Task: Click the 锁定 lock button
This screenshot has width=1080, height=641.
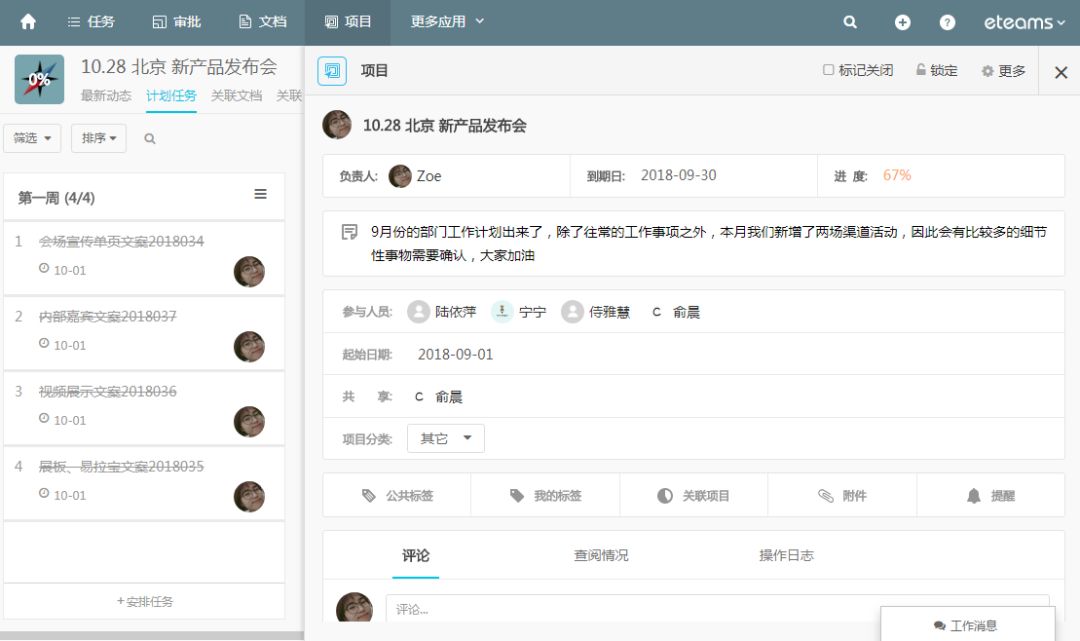Action: pyautogui.click(x=936, y=70)
